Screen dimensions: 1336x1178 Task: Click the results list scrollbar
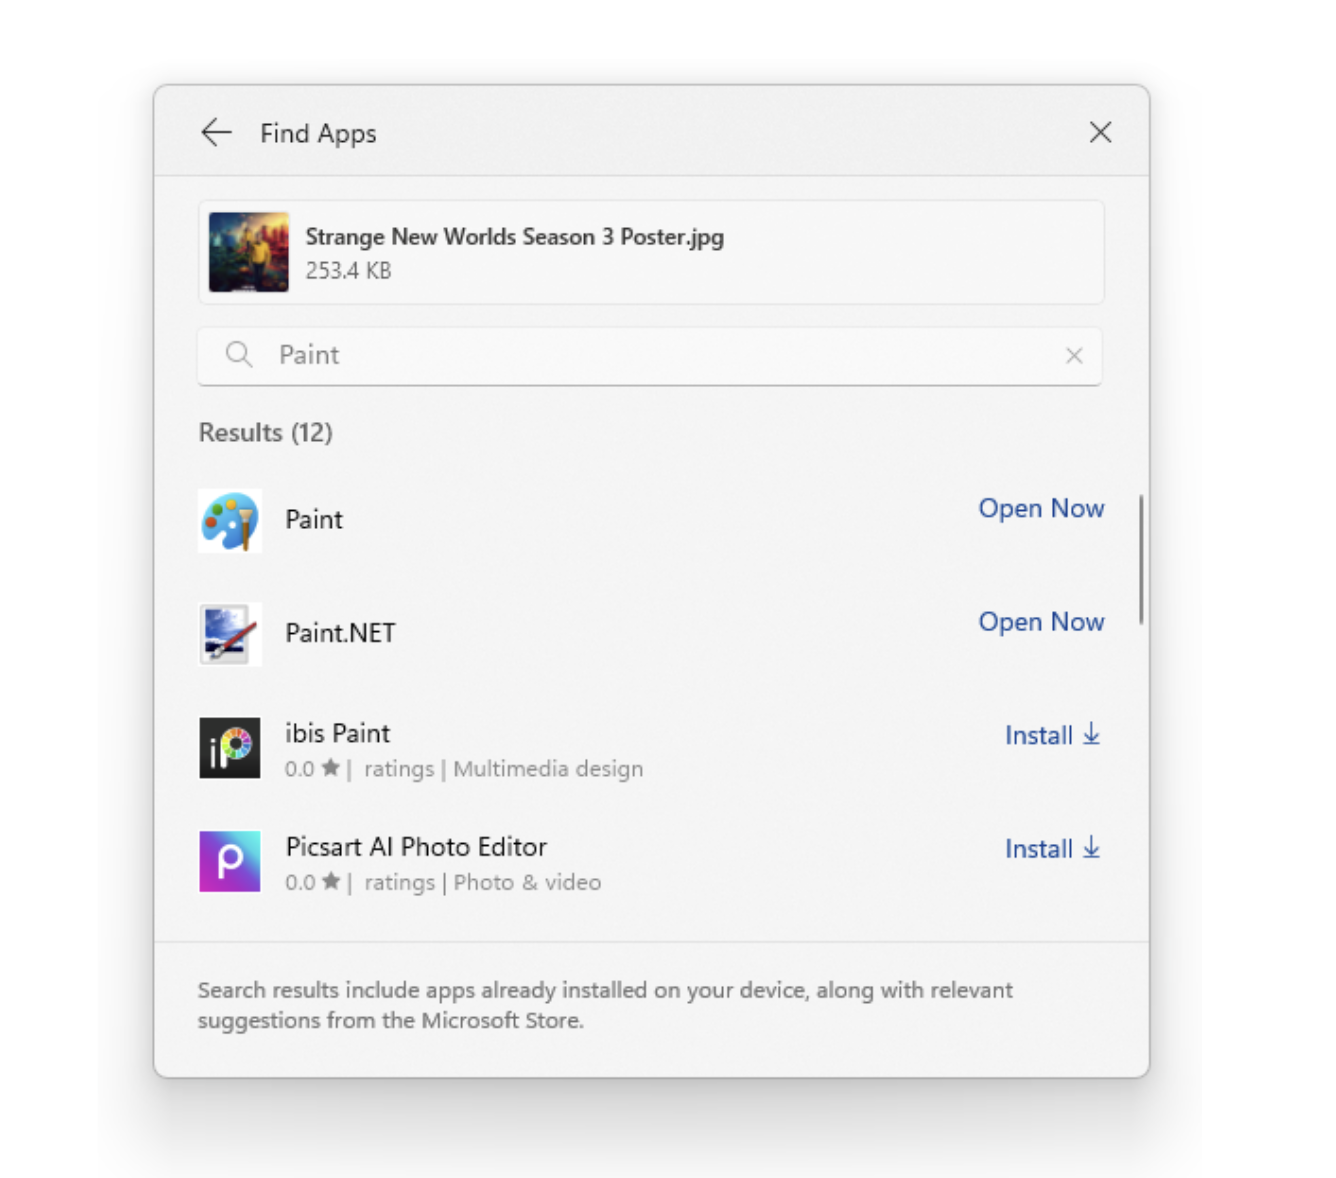[x=1141, y=560]
